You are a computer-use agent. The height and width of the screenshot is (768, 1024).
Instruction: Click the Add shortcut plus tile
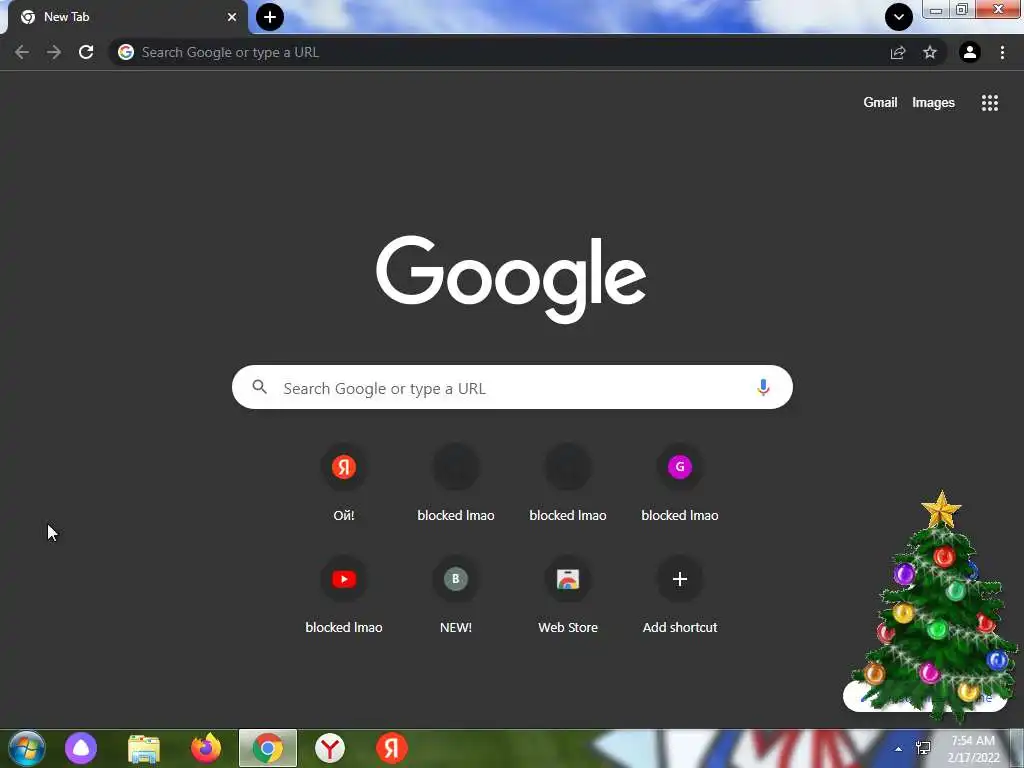679,596
